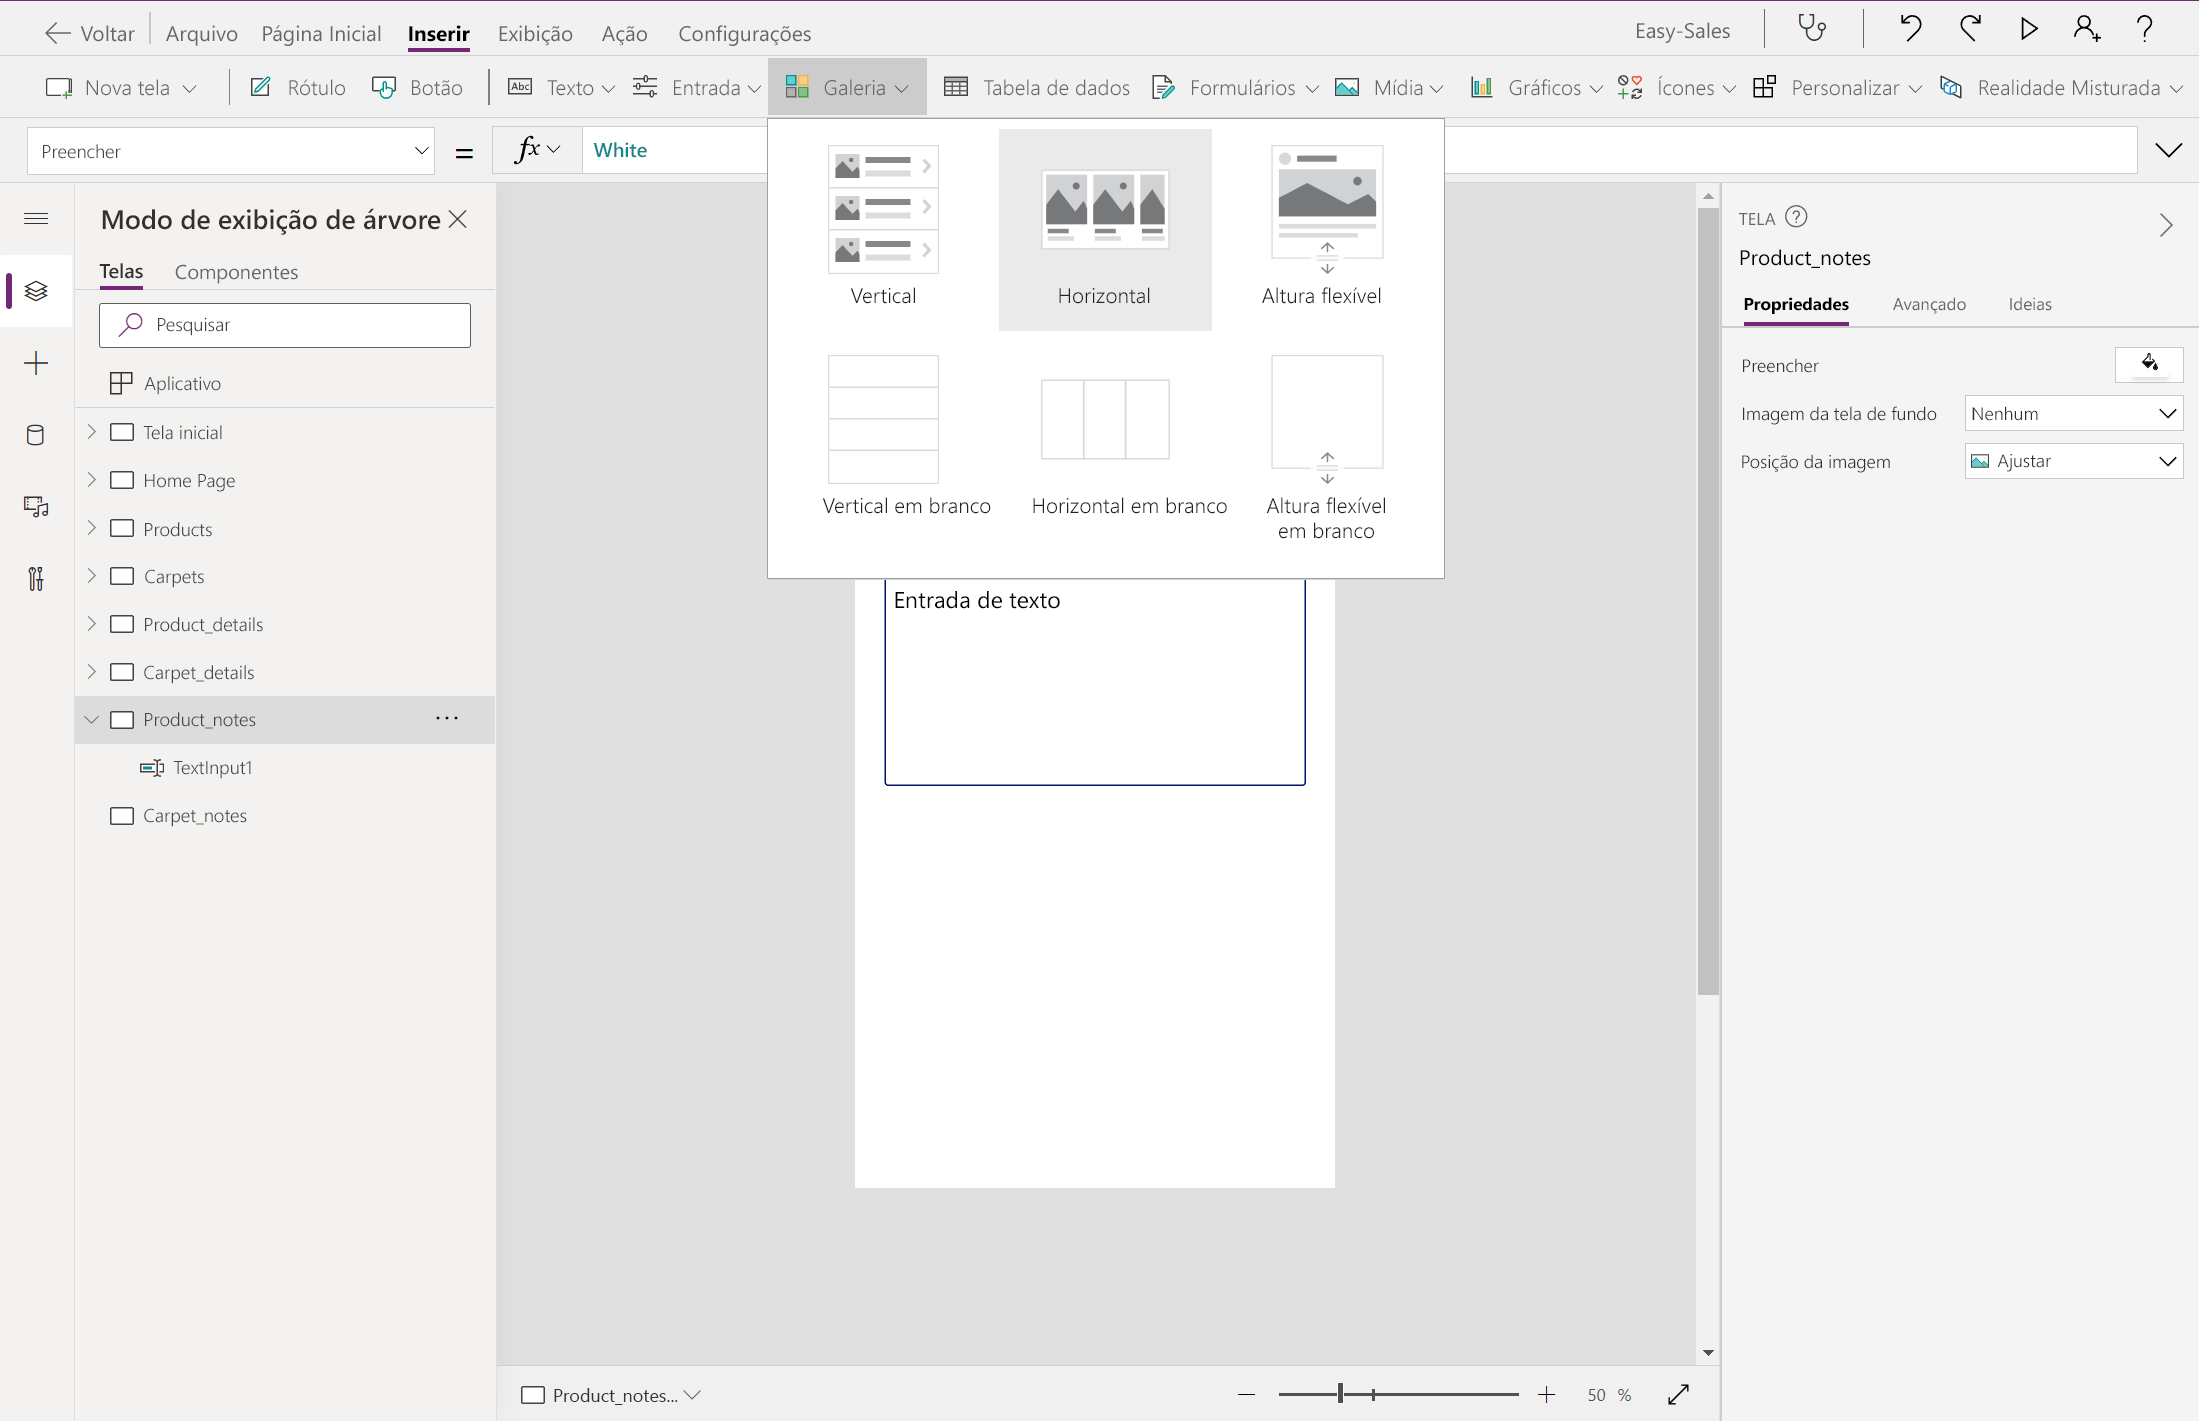Open the Arquivo menu
The width and height of the screenshot is (2199, 1421).
coord(202,33)
